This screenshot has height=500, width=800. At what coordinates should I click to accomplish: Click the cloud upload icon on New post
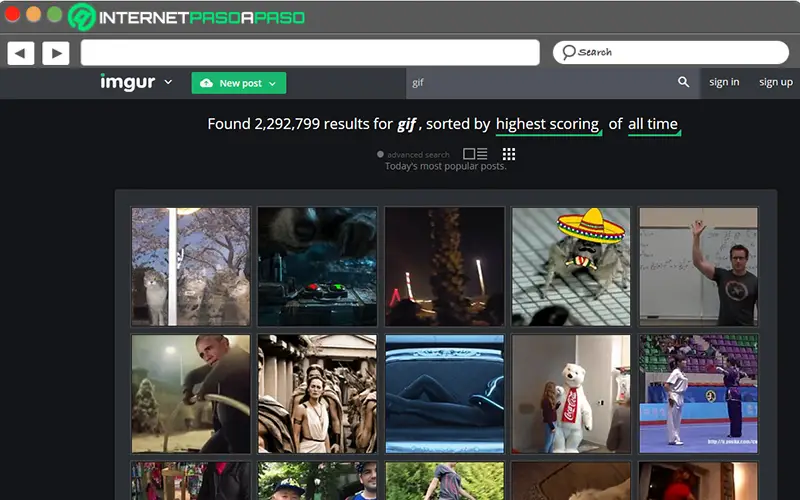pyautogui.click(x=206, y=83)
